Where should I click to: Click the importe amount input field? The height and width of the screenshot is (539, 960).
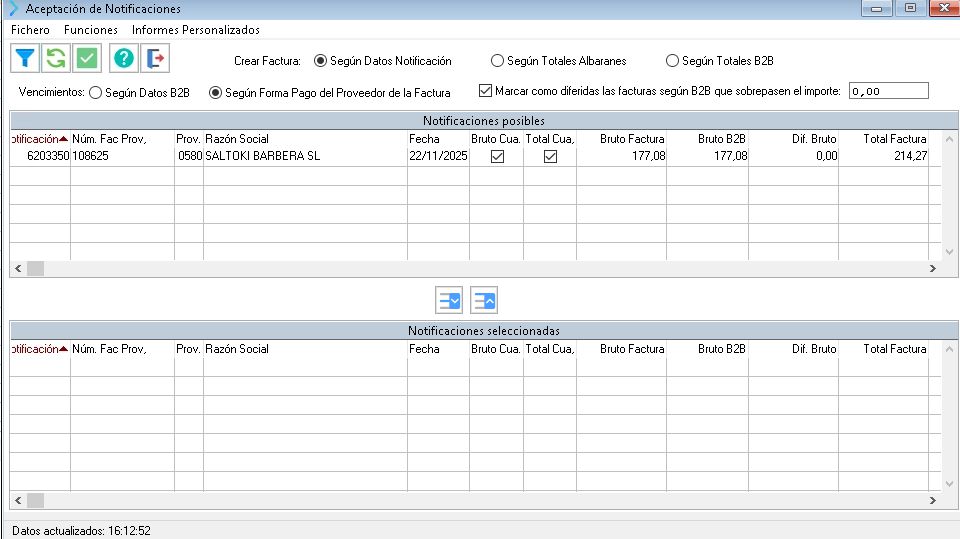point(888,91)
